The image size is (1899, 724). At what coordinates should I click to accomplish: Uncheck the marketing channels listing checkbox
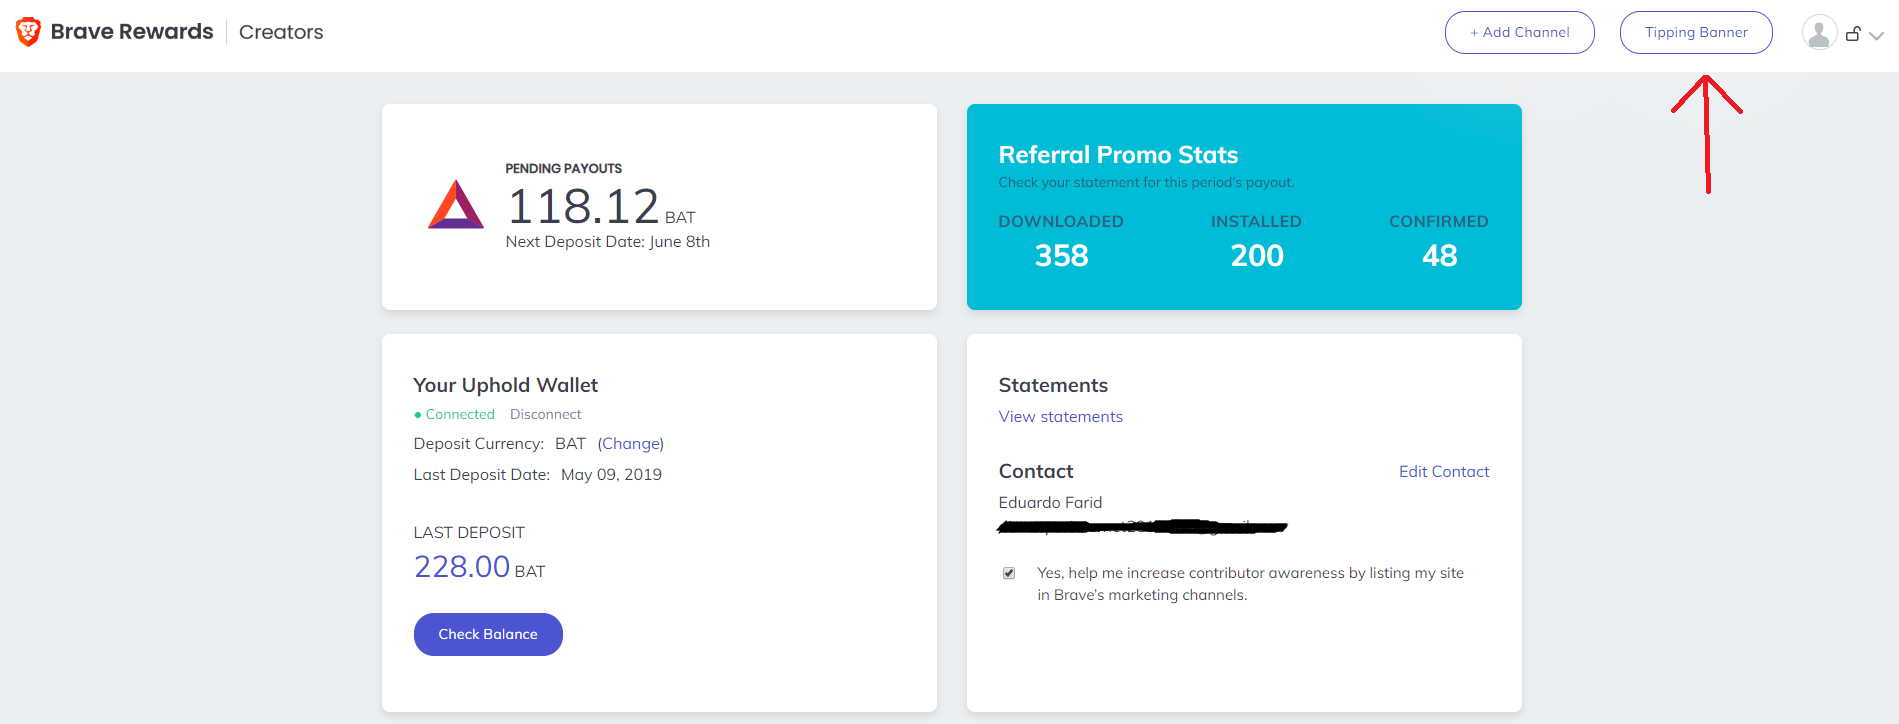[x=1009, y=573]
